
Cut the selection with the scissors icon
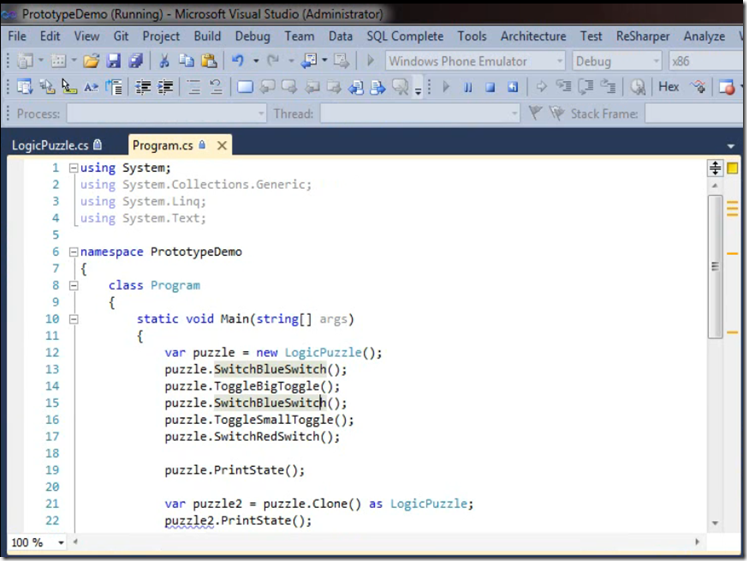(x=164, y=61)
